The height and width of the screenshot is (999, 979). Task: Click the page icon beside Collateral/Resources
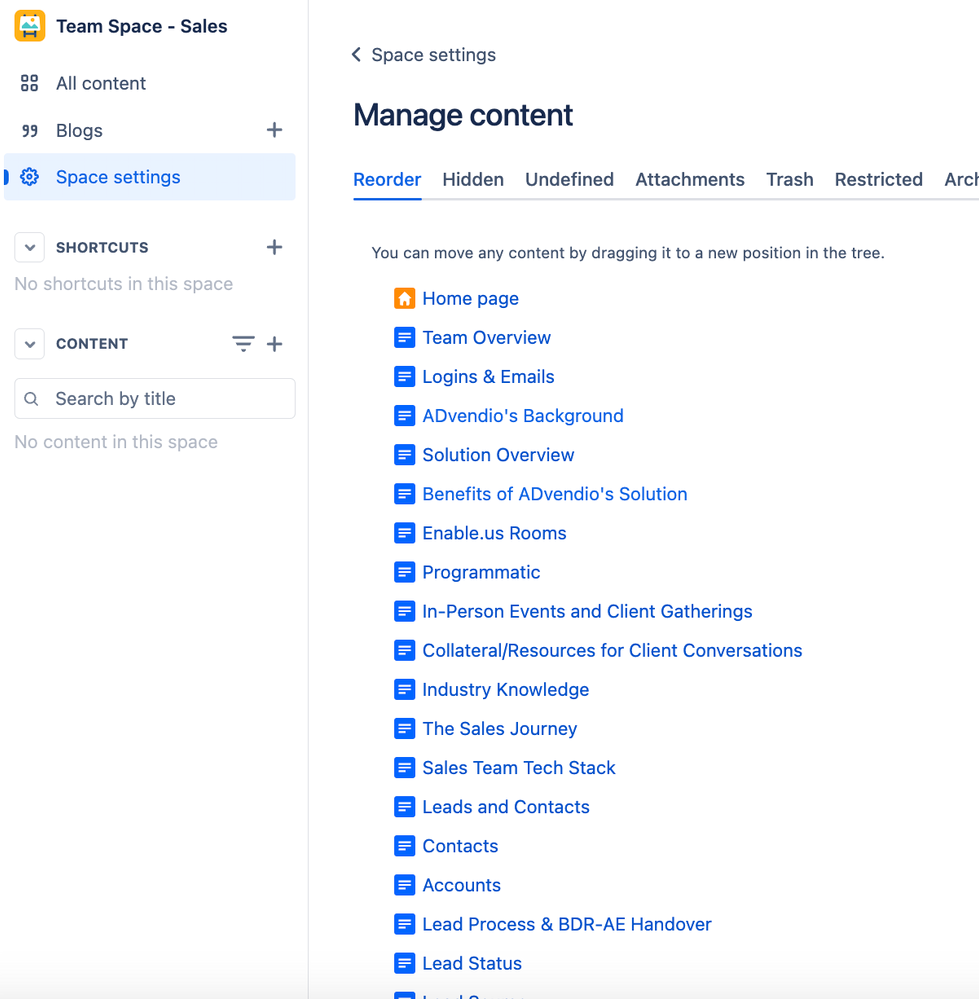click(404, 650)
